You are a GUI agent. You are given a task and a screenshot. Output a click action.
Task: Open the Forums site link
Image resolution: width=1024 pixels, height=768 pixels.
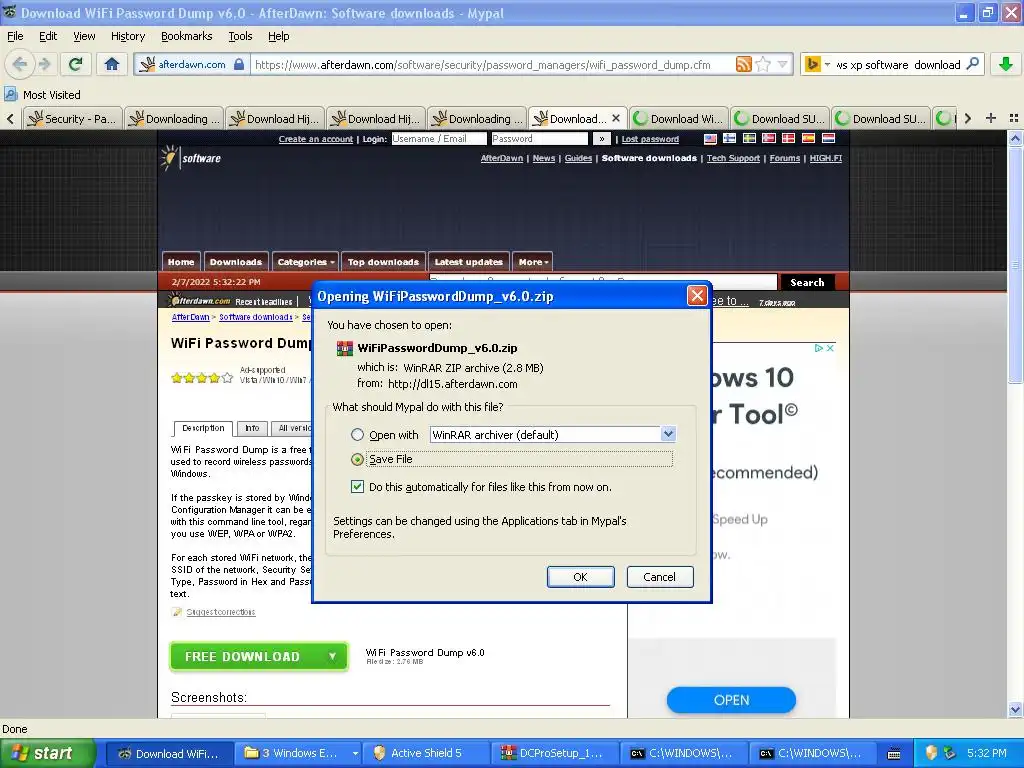[784, 158]
